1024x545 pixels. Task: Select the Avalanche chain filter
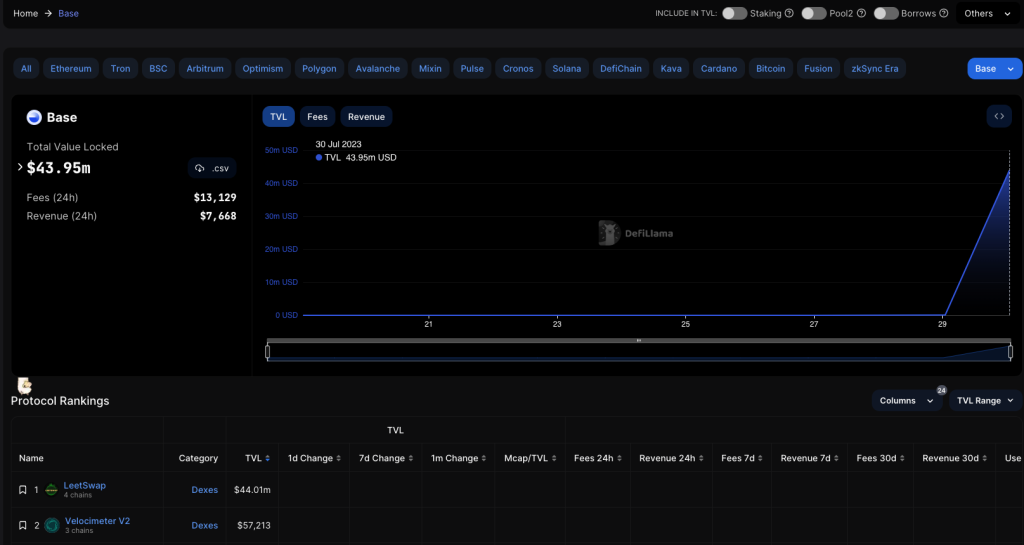click(x=378, y=69)
